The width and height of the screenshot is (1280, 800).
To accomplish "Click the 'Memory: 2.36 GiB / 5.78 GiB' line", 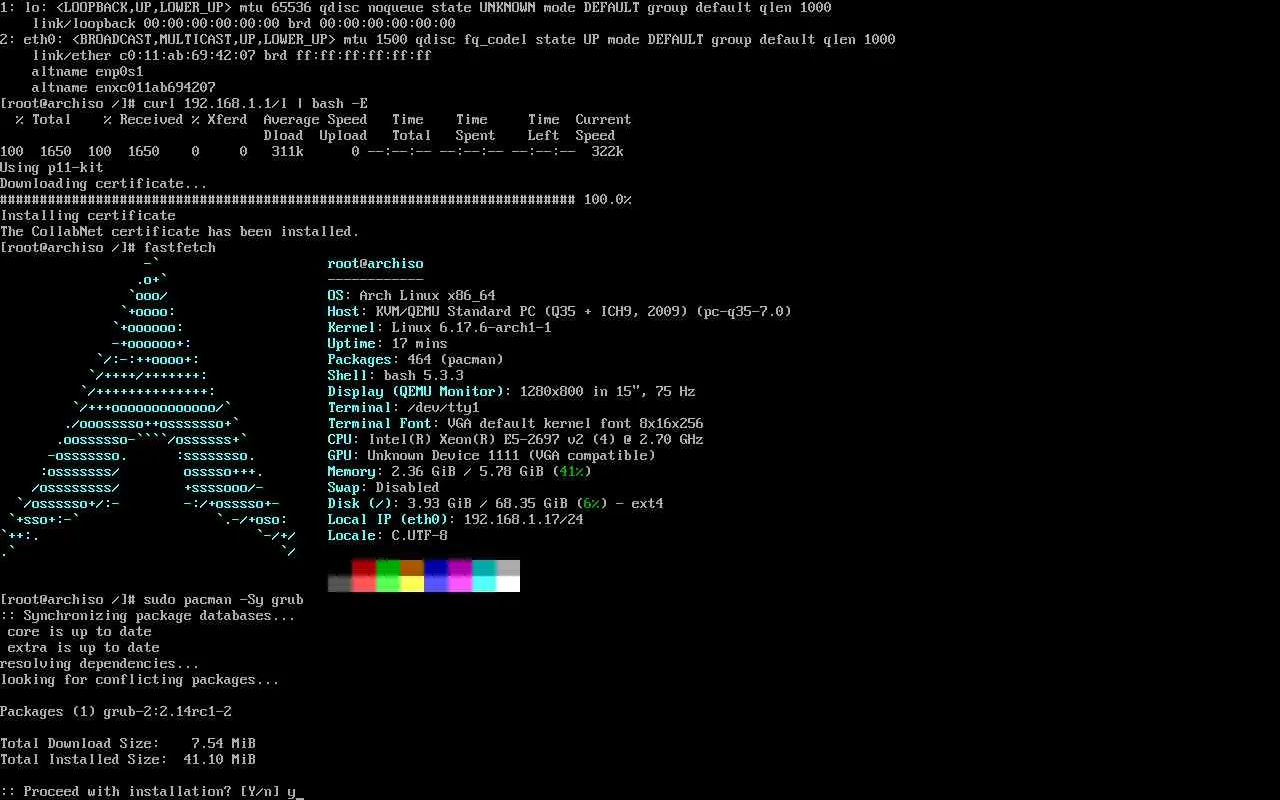I will pos(460,472).
